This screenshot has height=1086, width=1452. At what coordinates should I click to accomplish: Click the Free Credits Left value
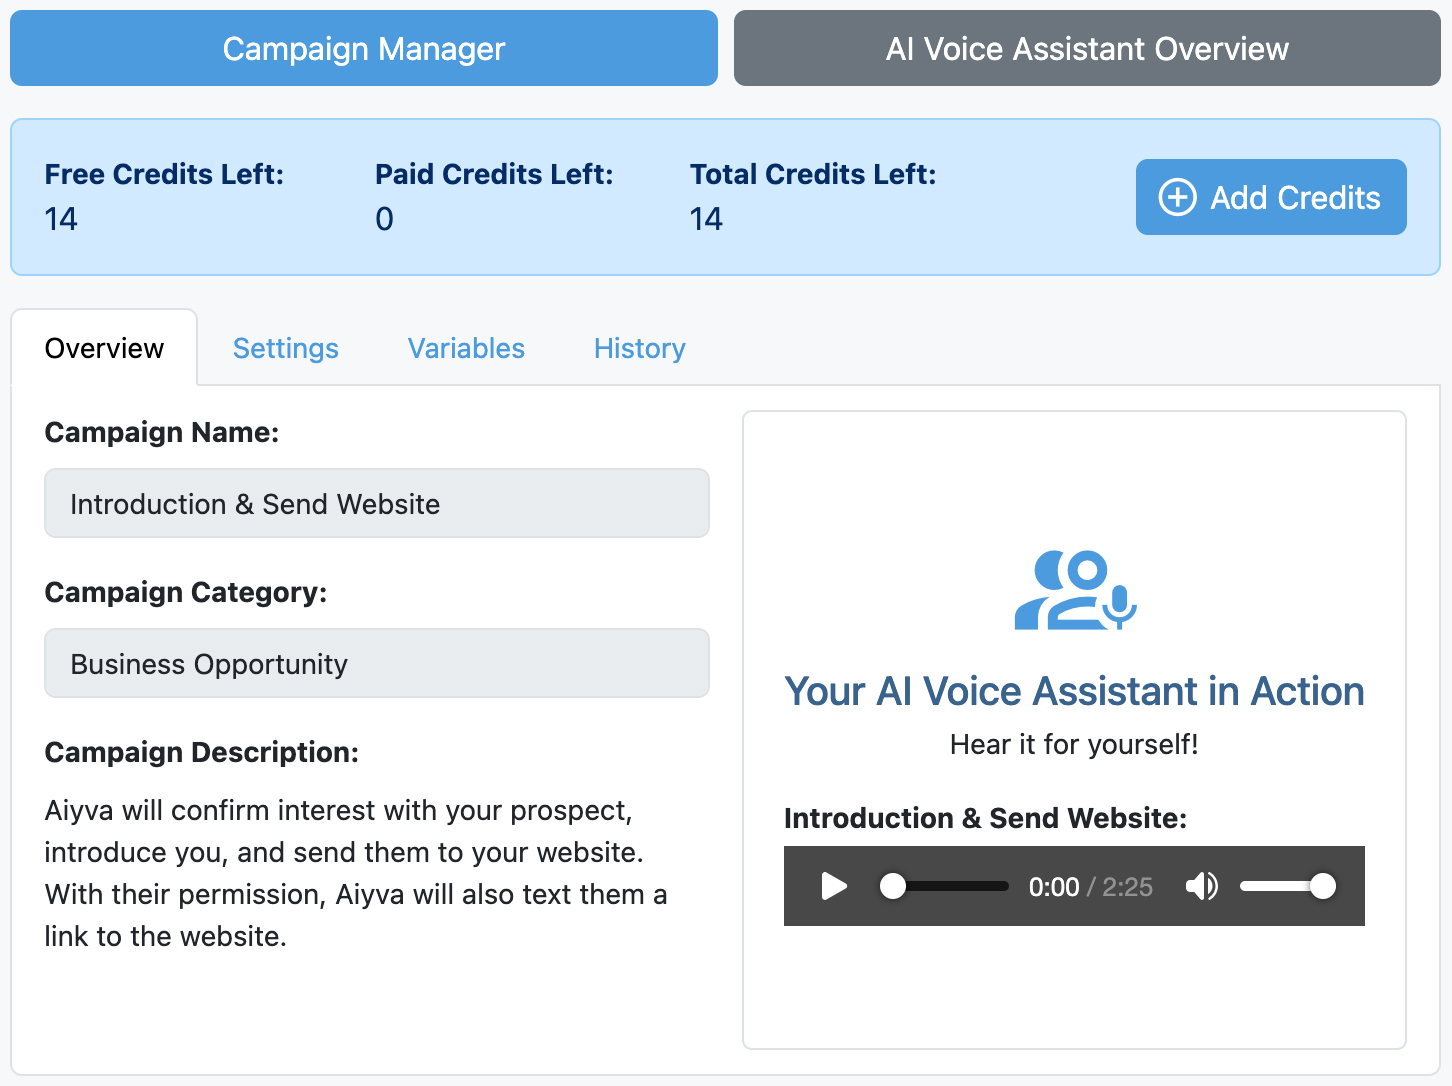coord(61,219)
